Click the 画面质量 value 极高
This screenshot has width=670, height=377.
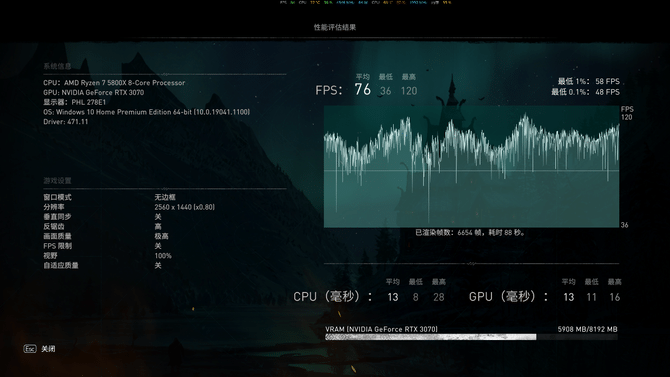pyautogui.click(x=162, y=236)
